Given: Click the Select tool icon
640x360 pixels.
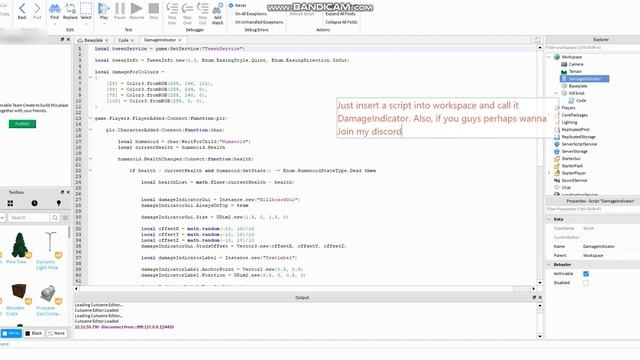Looking at the screenshot, I should [86, 11].
